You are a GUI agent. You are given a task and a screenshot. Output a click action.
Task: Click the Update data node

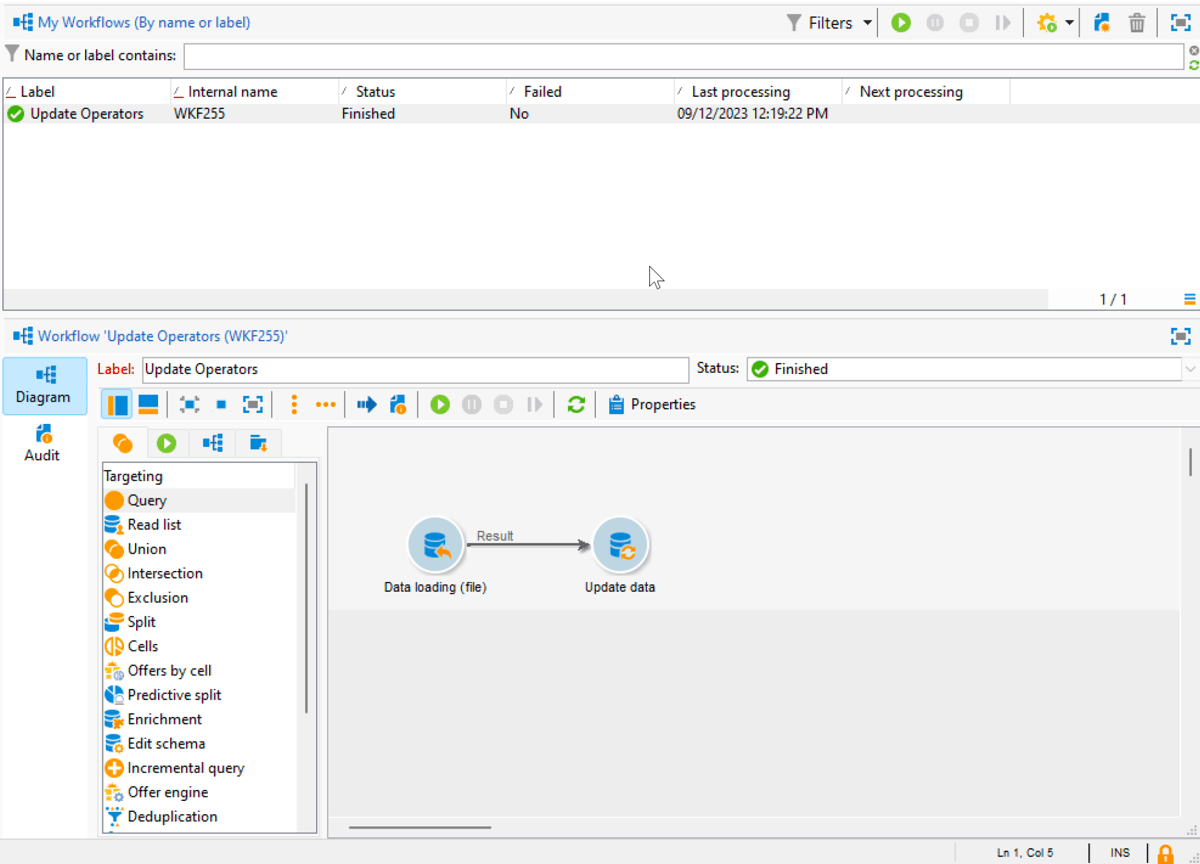[621, 546]
